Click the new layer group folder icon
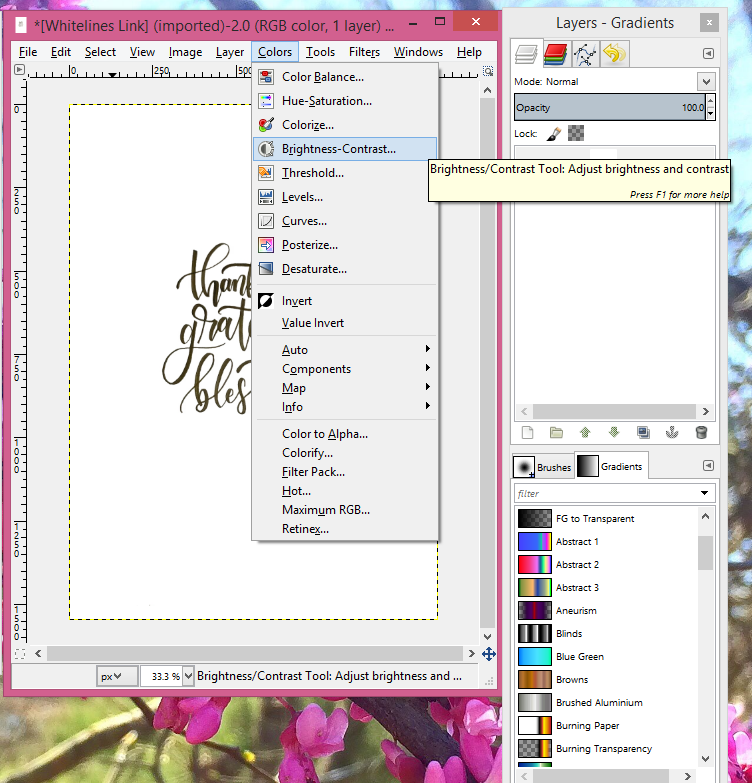The width and height of the screenshot is (752, 783). click(556, 433)
